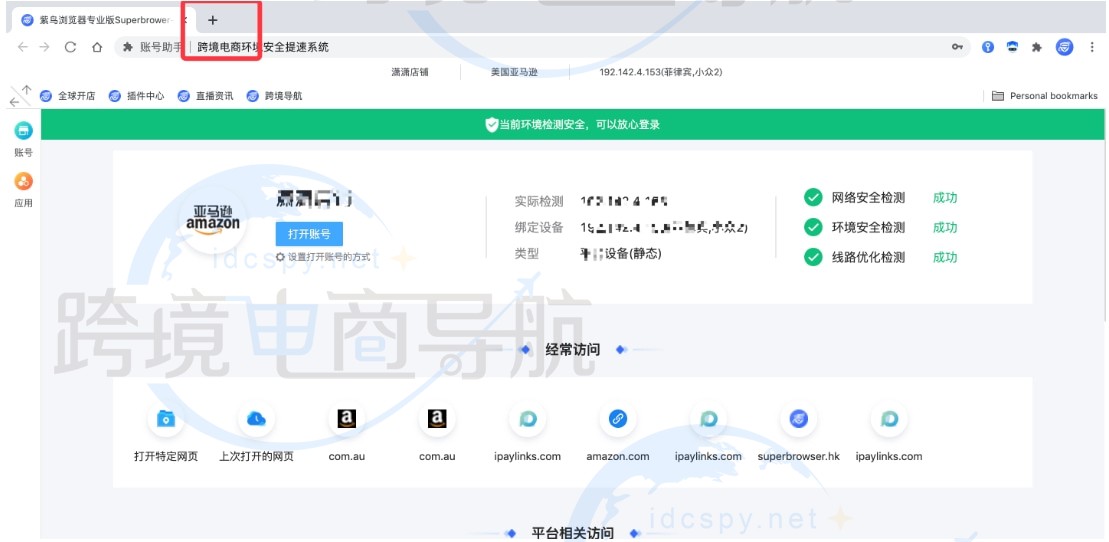Click the 美国亚马逊 label in info bar
1109x542 pixels.
click(x=514, y=72)
